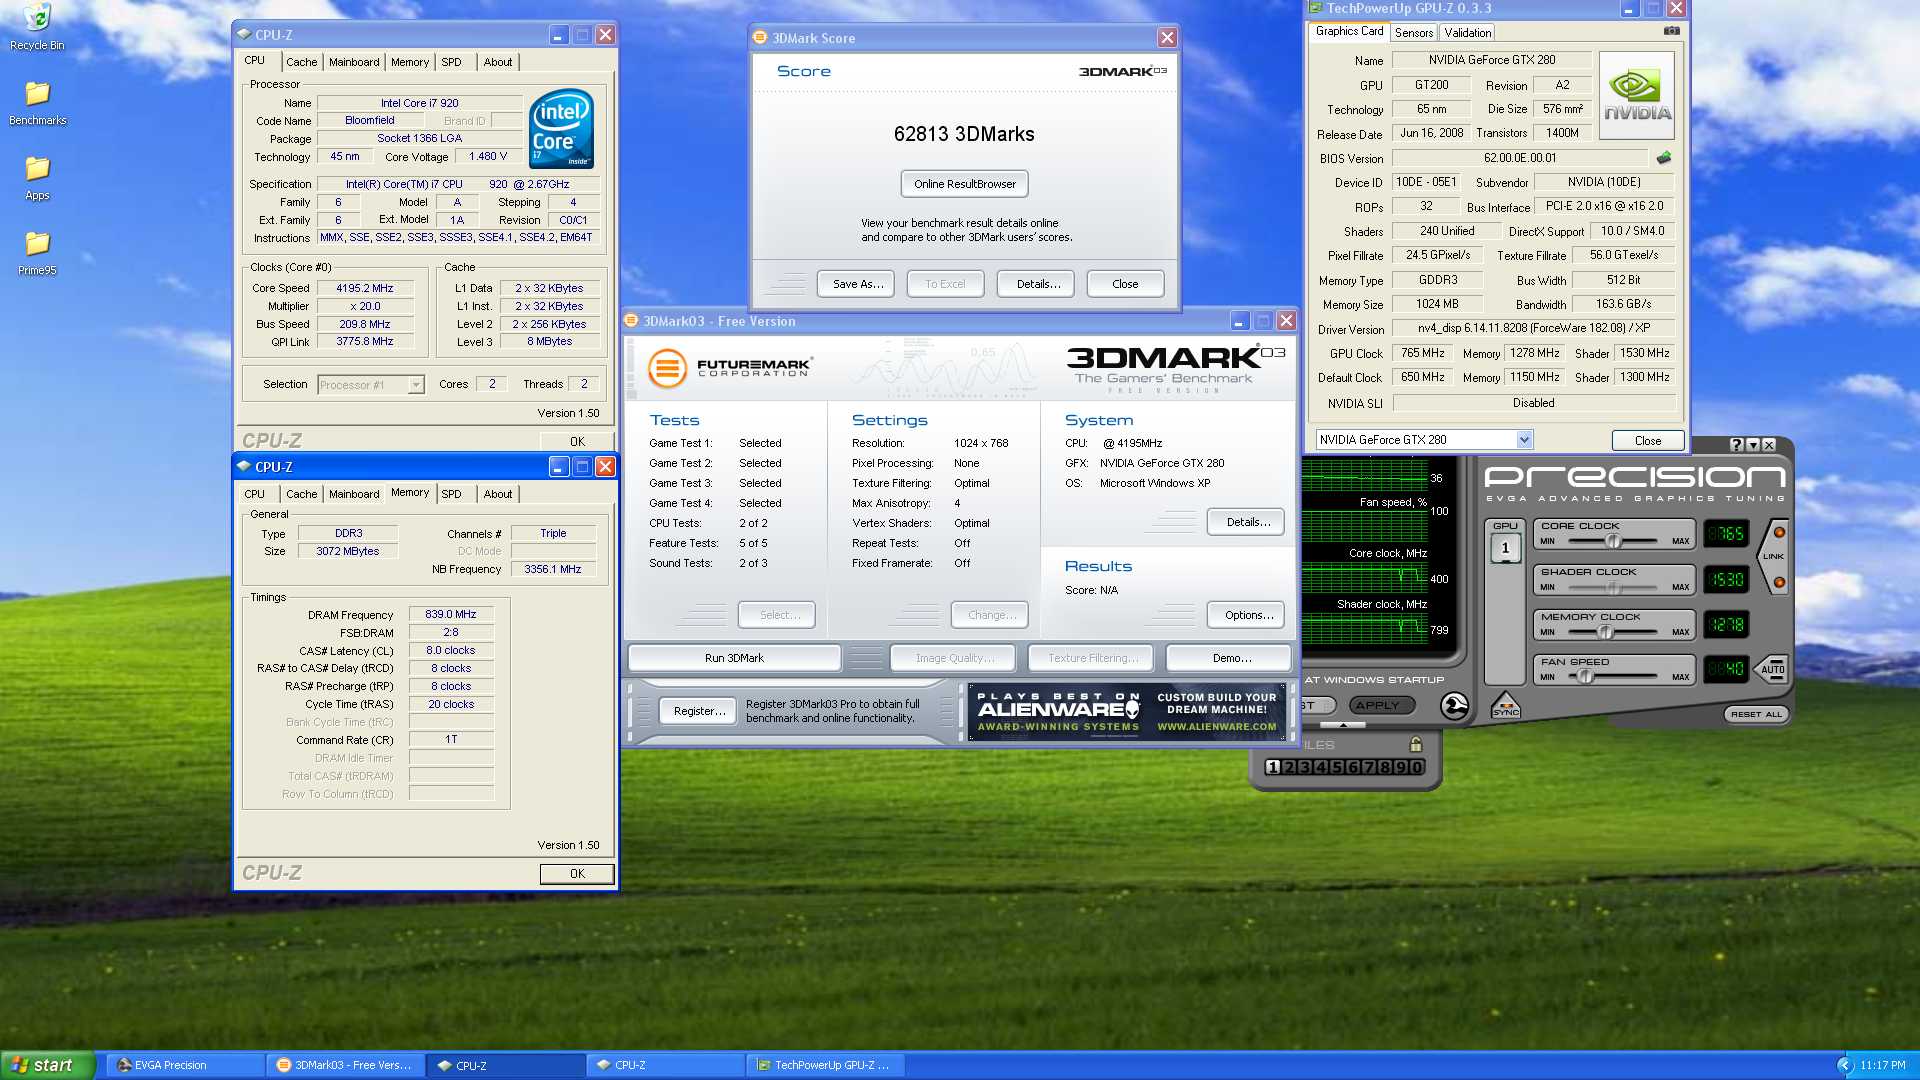Viewport: 1920px width, 1080px height.
Task: Click Details button in 3DMark Score dialog
Action: pyautogui.click(x=1037, y=284)
